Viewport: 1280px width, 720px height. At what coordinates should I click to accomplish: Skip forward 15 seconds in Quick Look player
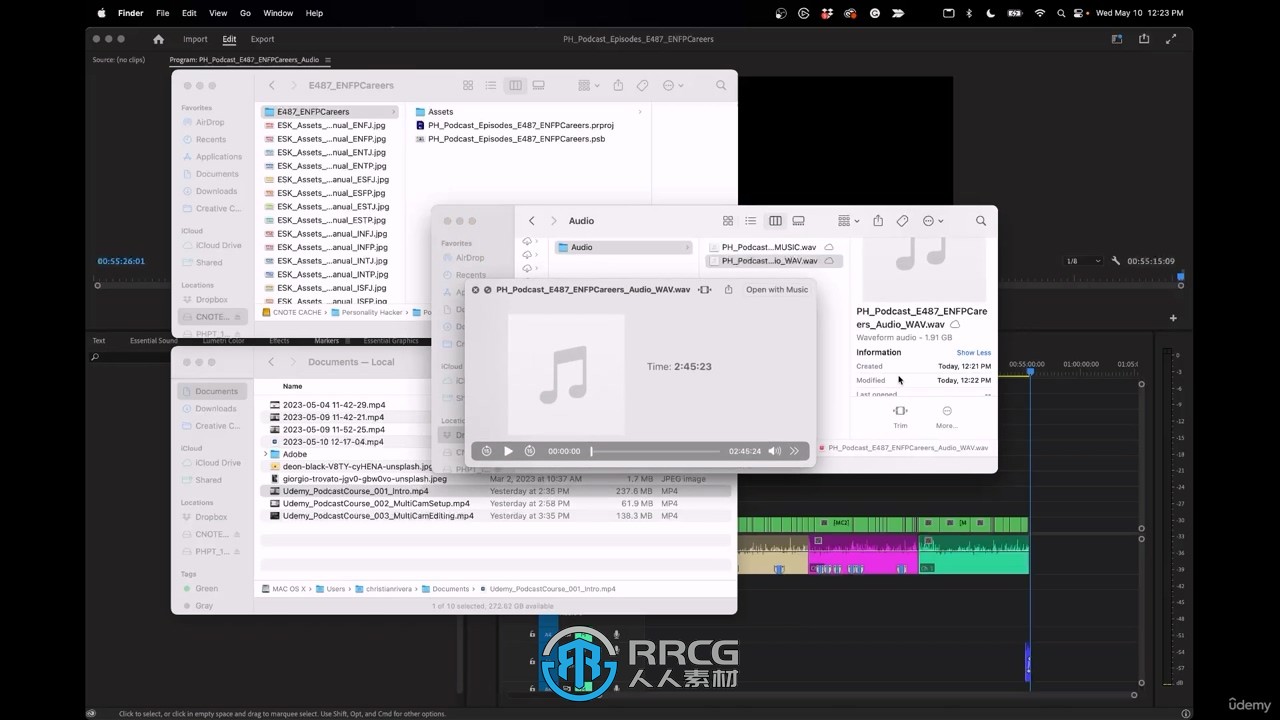(530, 451)
